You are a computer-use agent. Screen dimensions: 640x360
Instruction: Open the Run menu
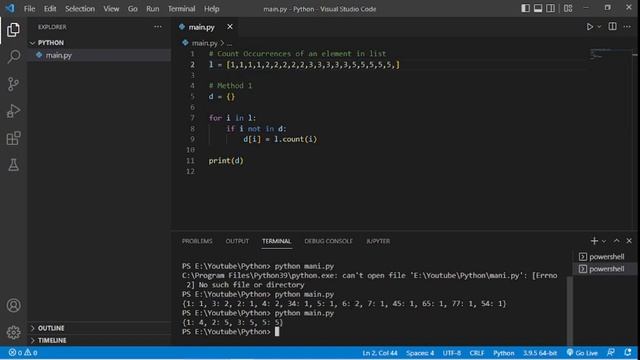[x=153, y=9]
